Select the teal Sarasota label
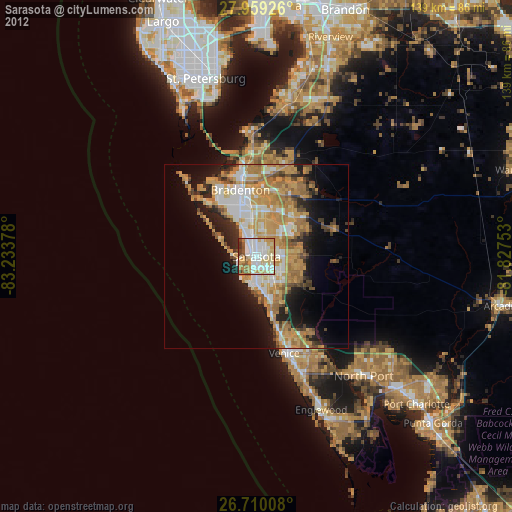This screenshot has width=512, height=512. pos(248,268)
